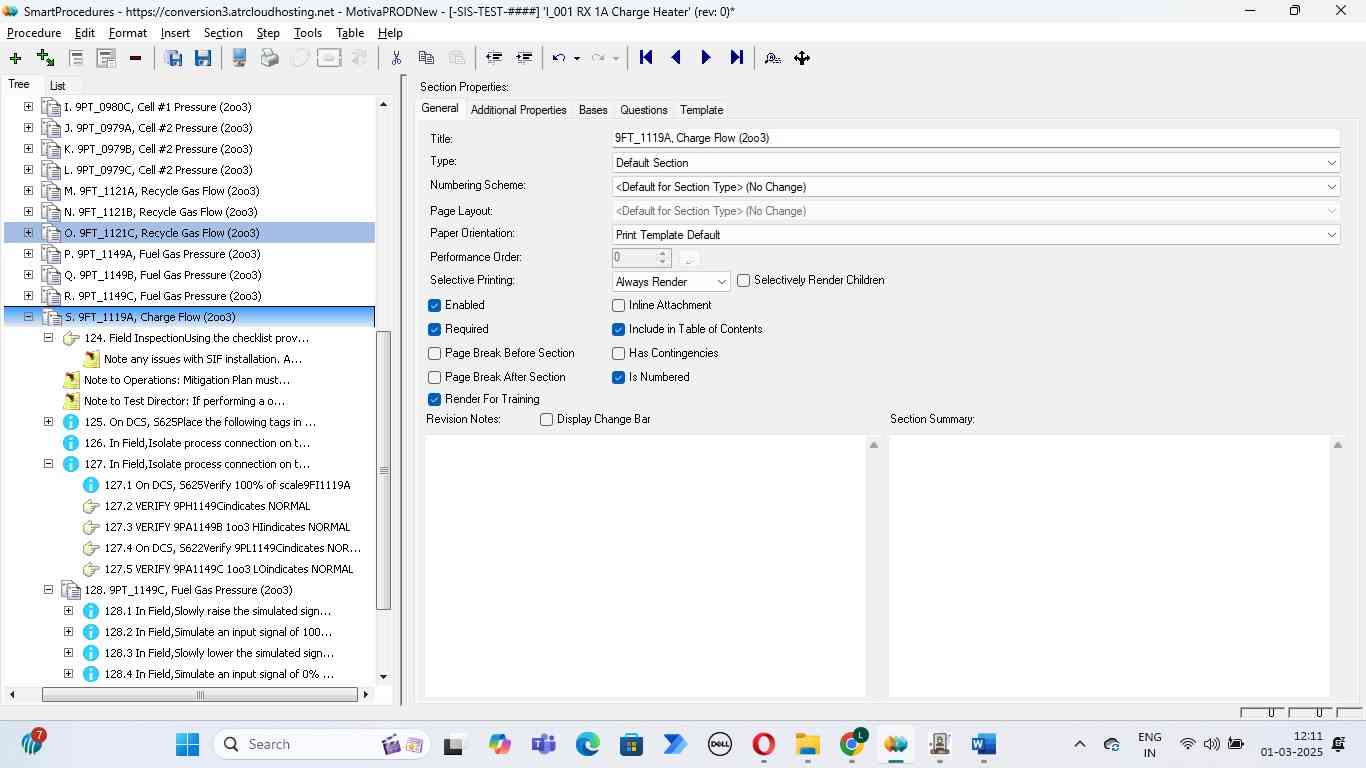Click the find icon beside the move arrows
Screen dimensions: 1366x768
pos(772,58)
